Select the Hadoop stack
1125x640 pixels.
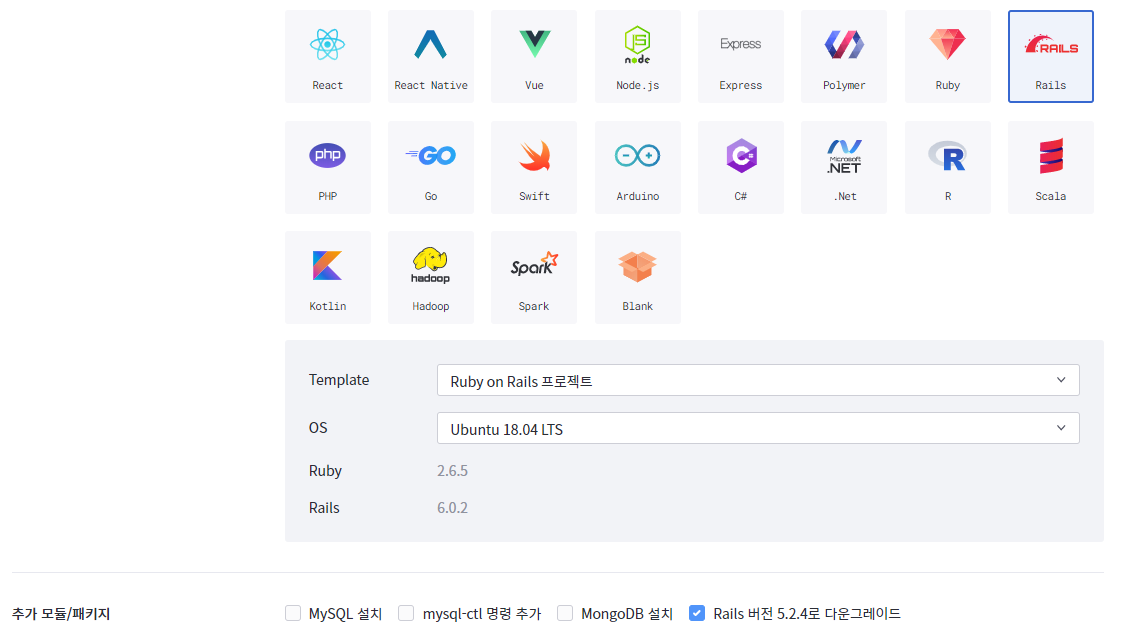pos(430,278)
